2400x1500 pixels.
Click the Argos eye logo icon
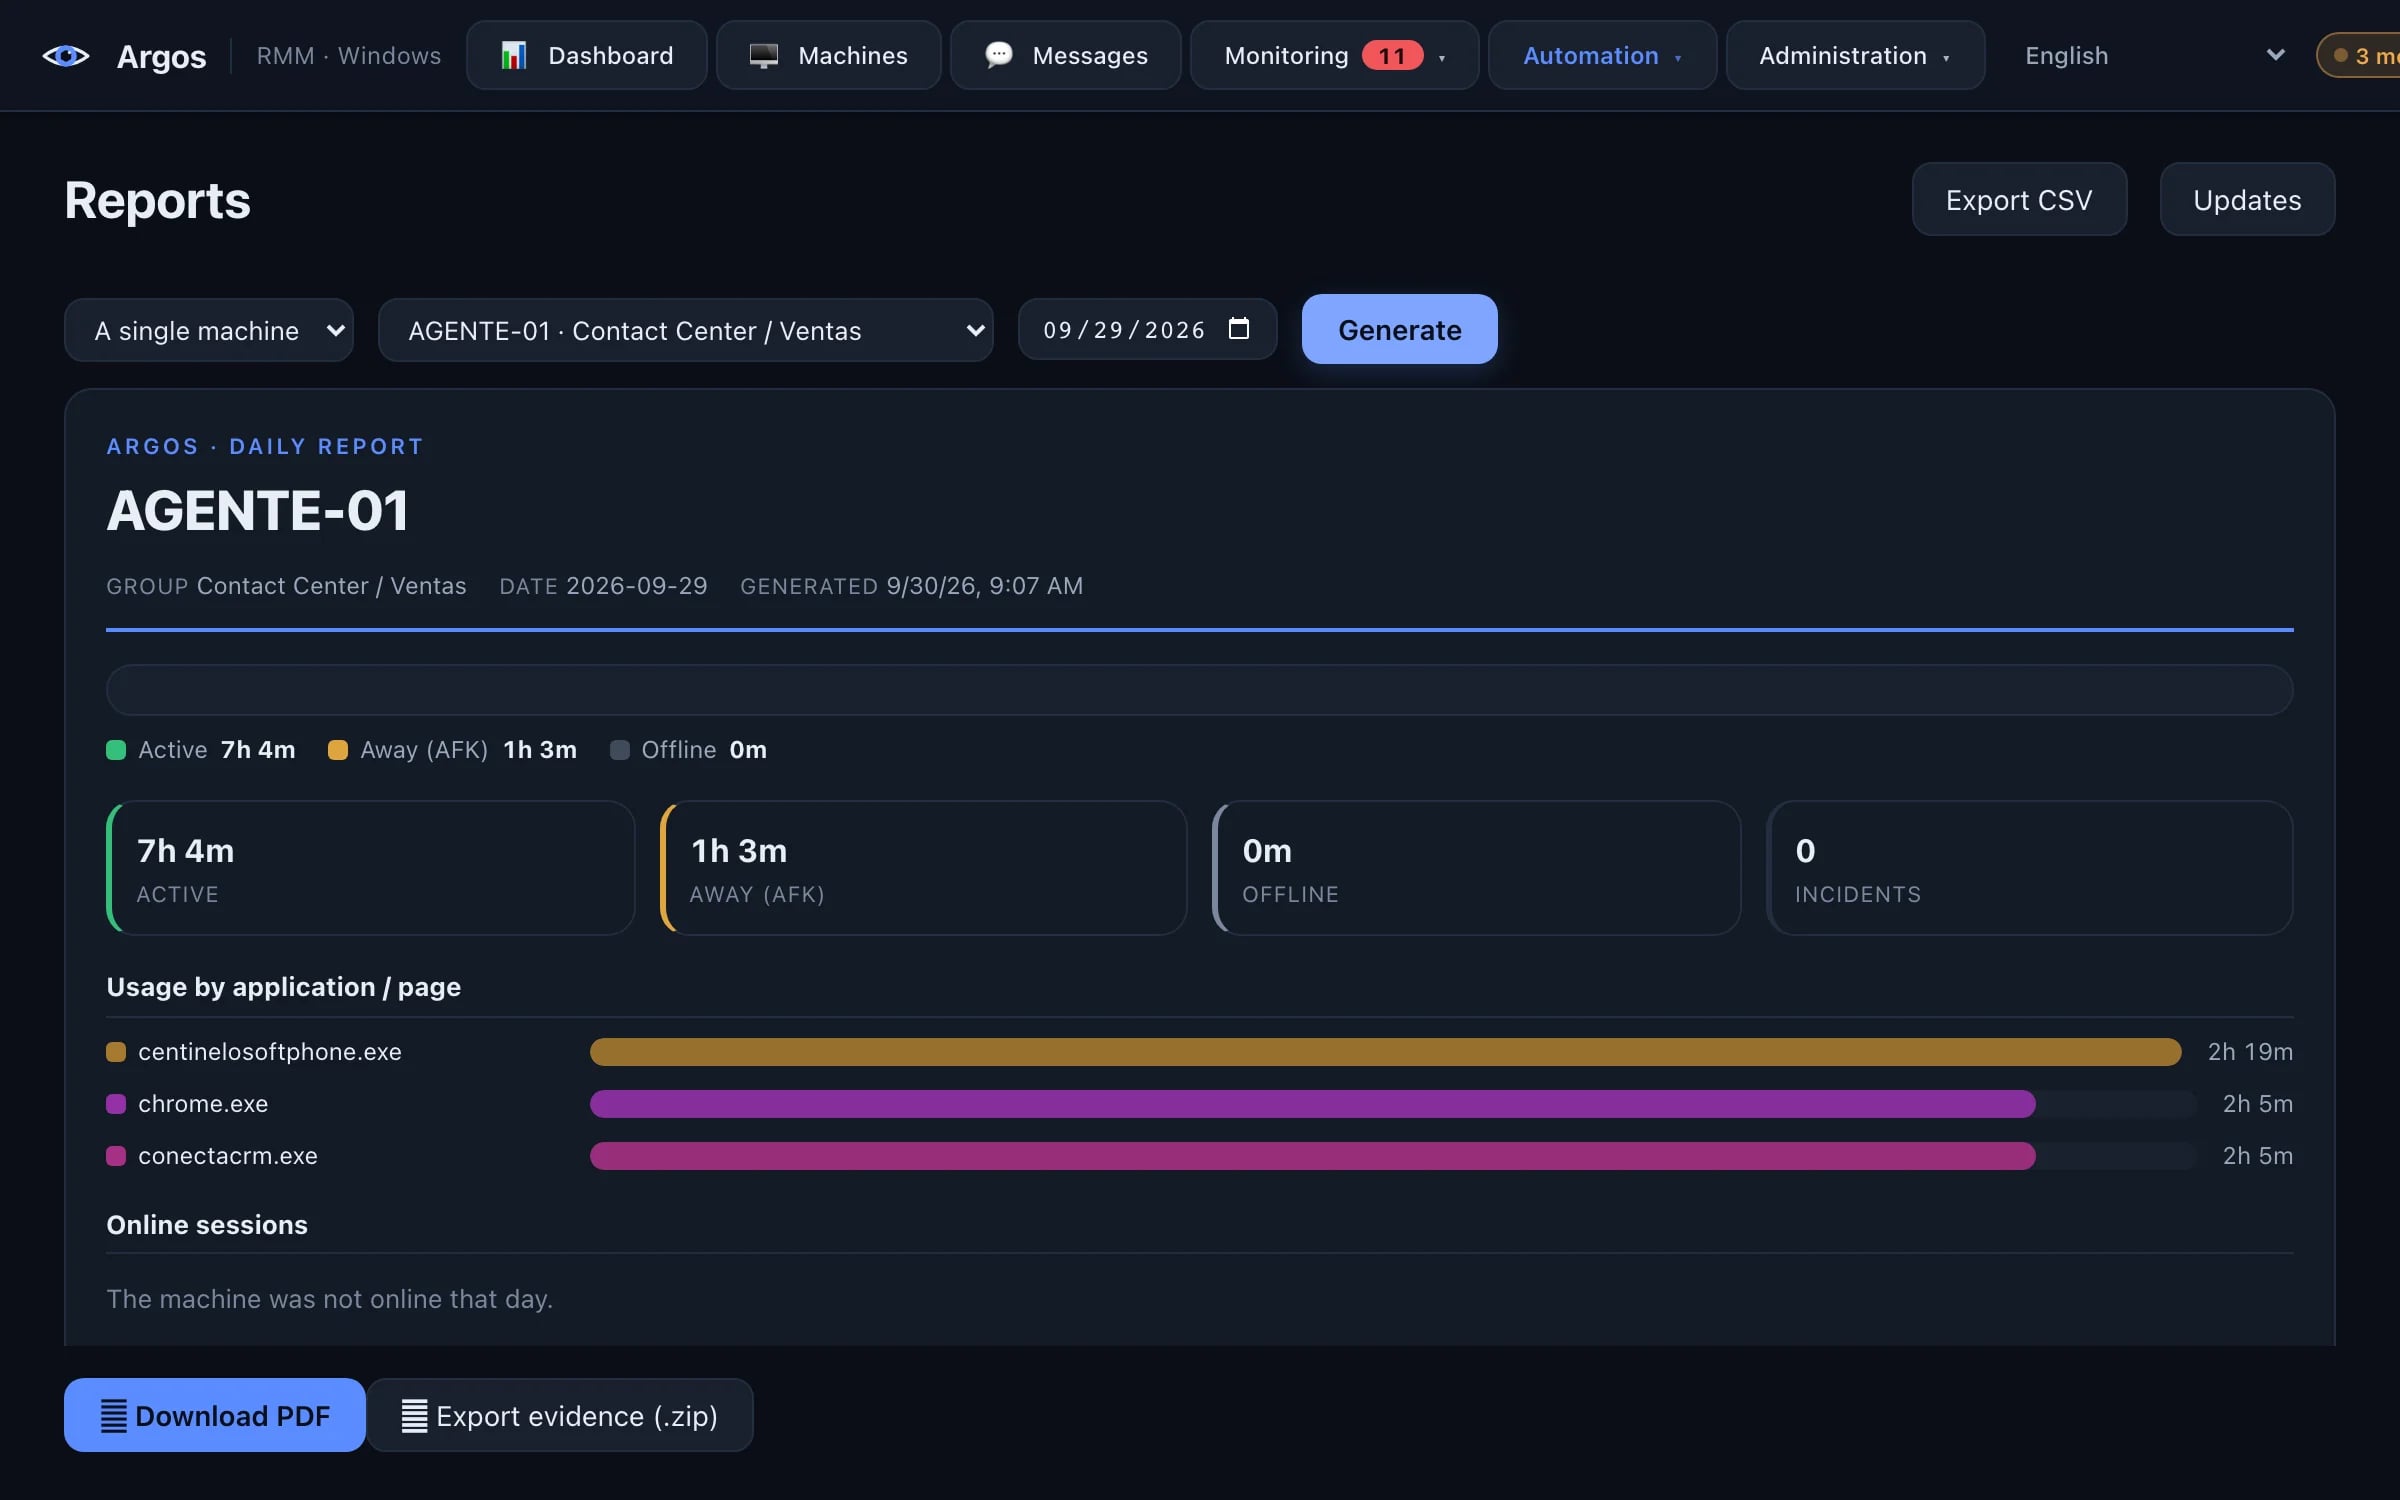point(66,56)
